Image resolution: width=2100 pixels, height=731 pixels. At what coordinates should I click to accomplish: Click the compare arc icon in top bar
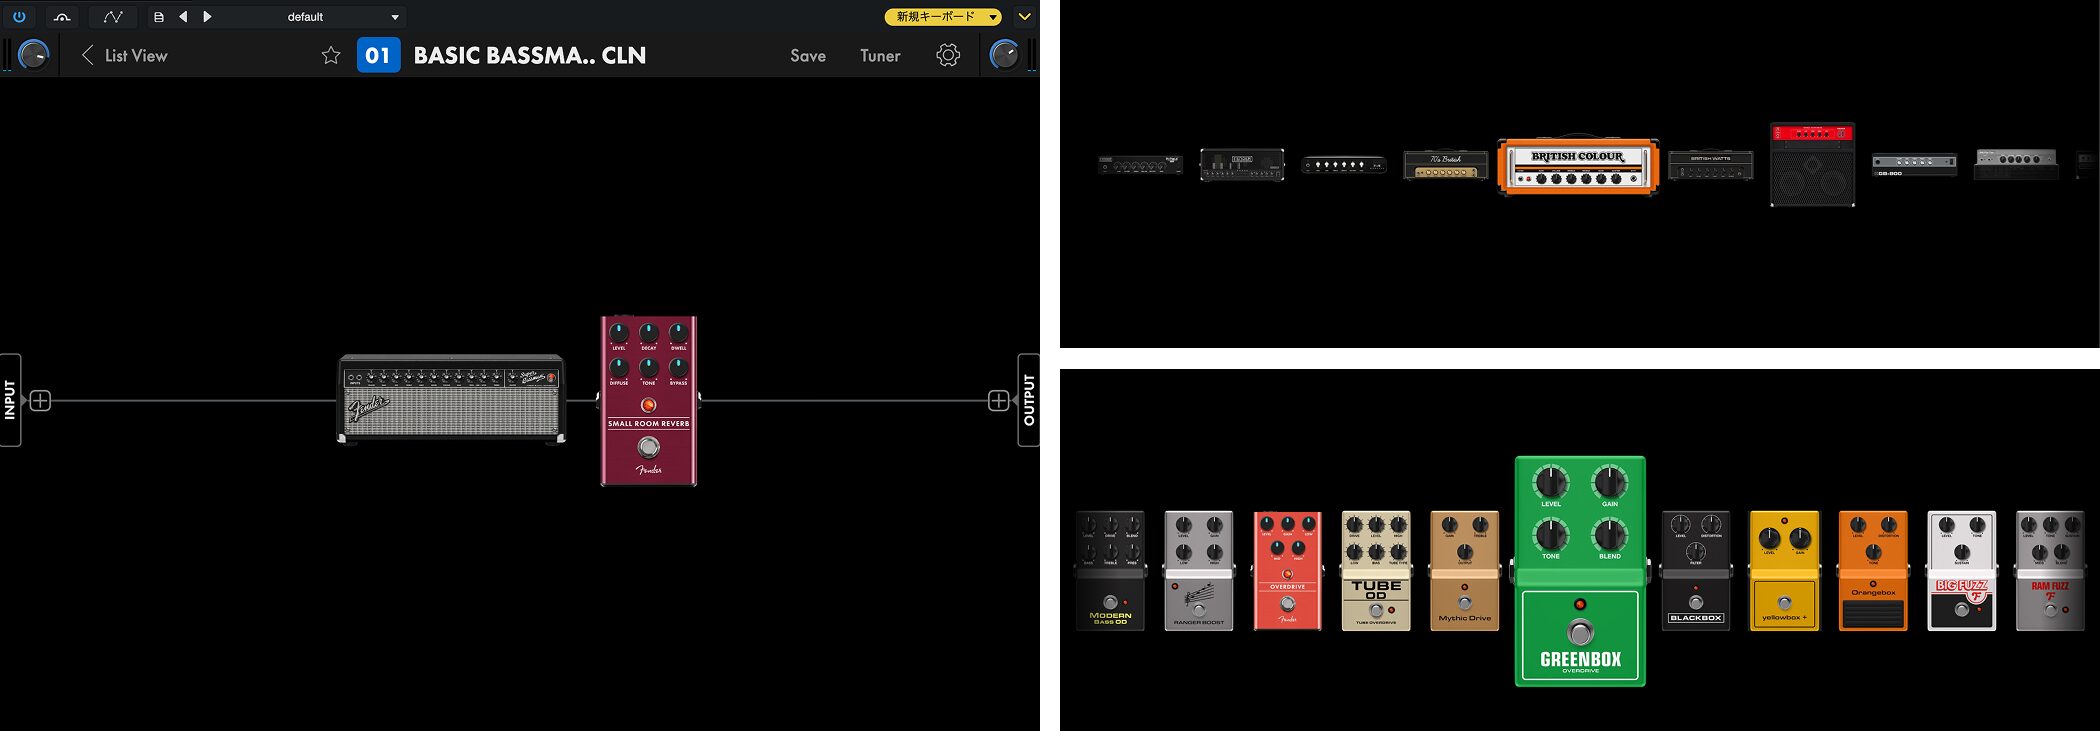tap(62, 16)
